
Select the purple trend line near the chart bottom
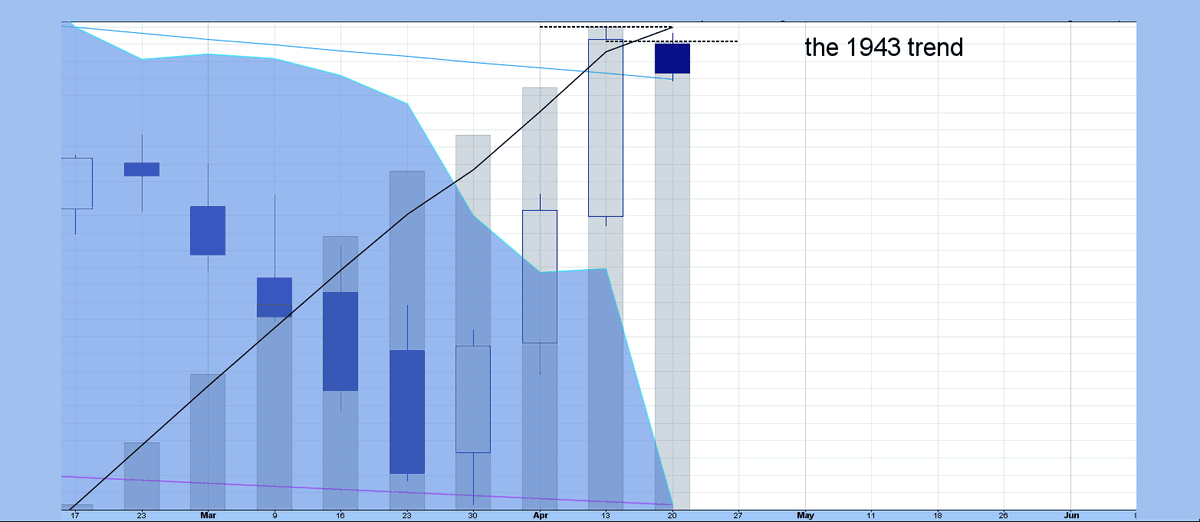point(367,490)
